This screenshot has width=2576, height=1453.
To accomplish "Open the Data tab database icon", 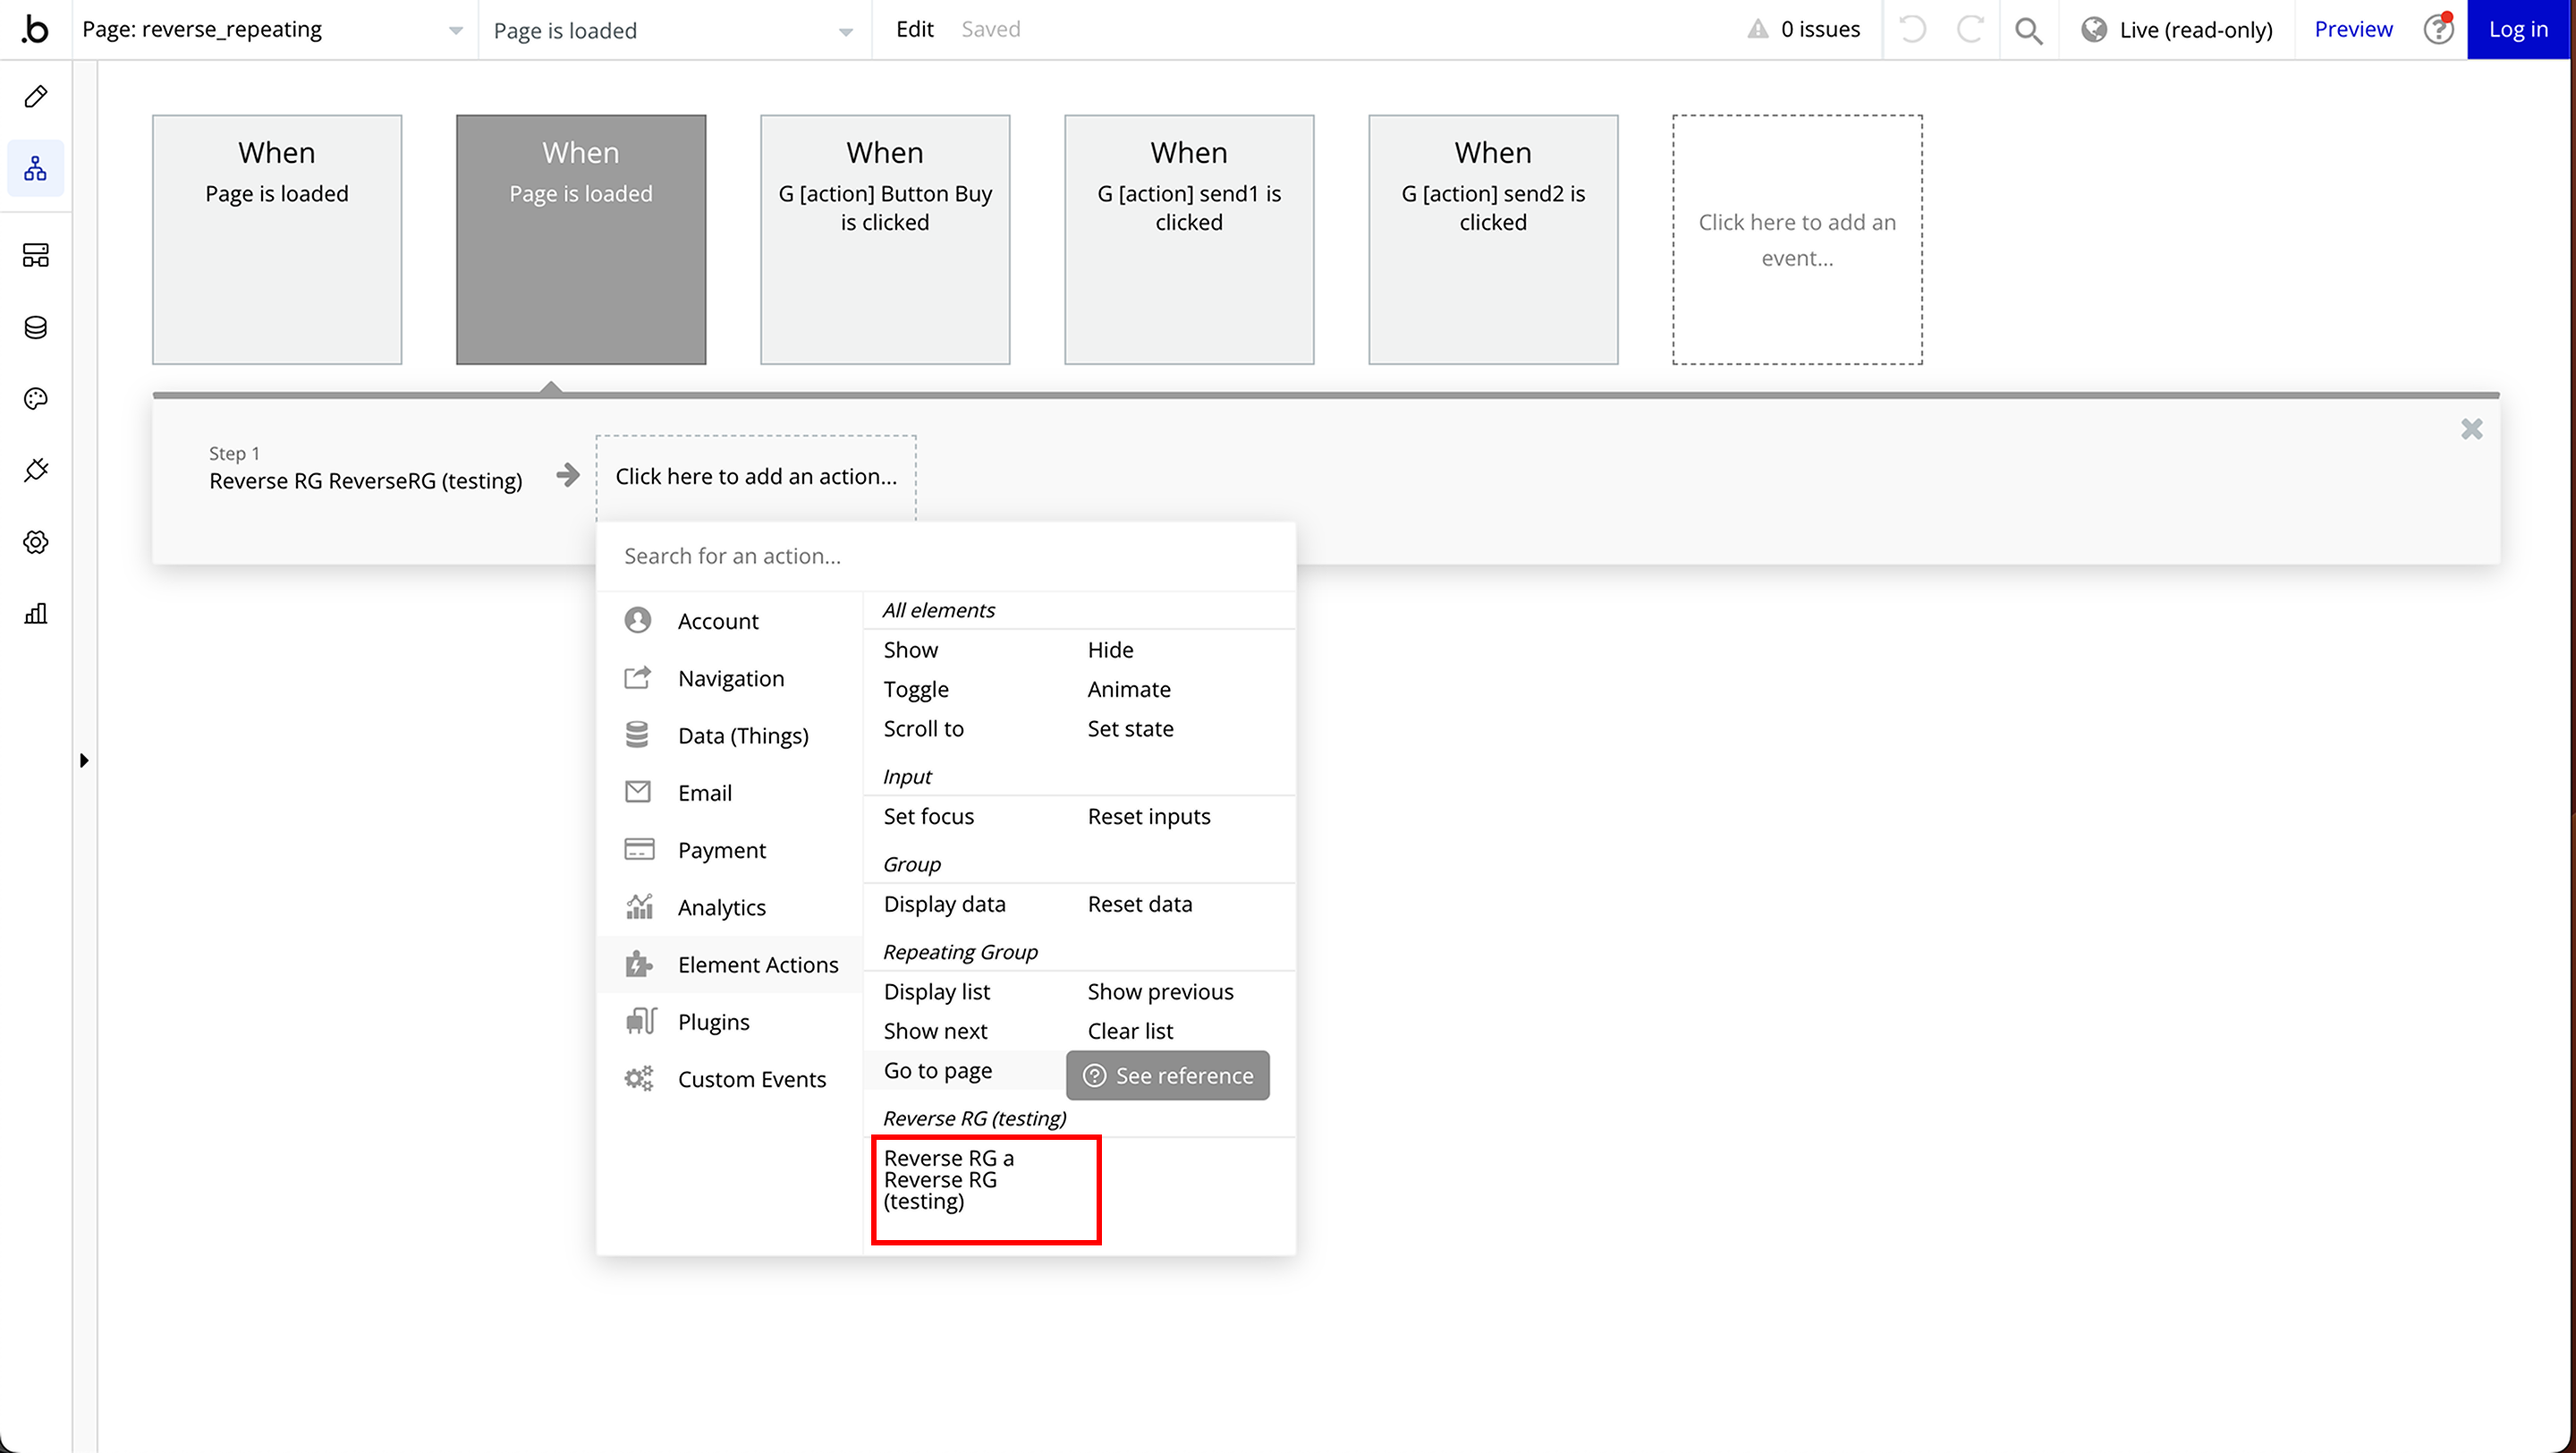I will point(36,327).
